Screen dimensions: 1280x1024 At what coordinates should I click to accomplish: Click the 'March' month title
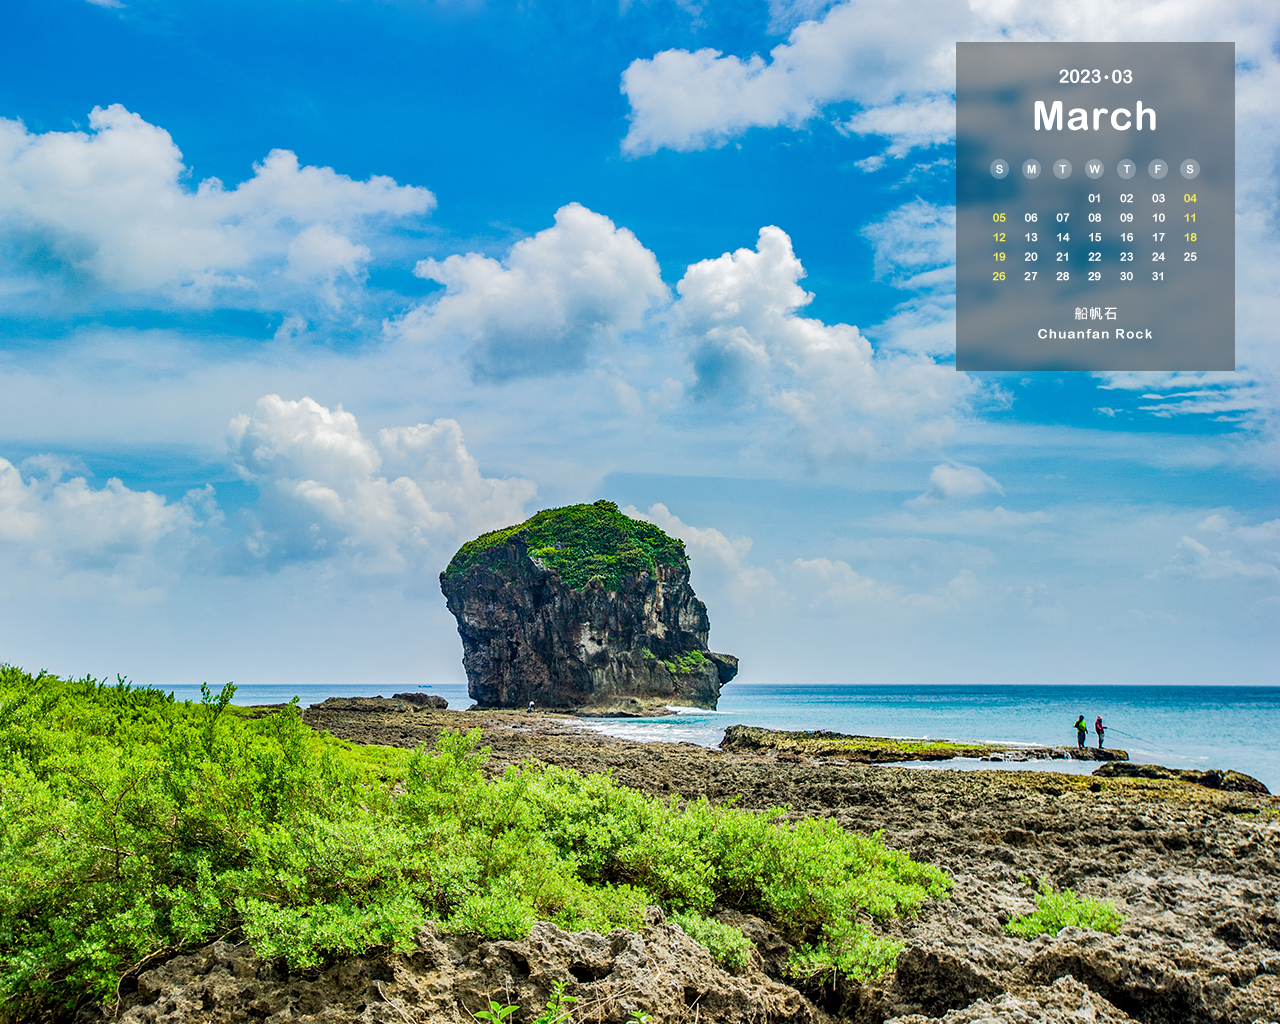pos(1095,117)
